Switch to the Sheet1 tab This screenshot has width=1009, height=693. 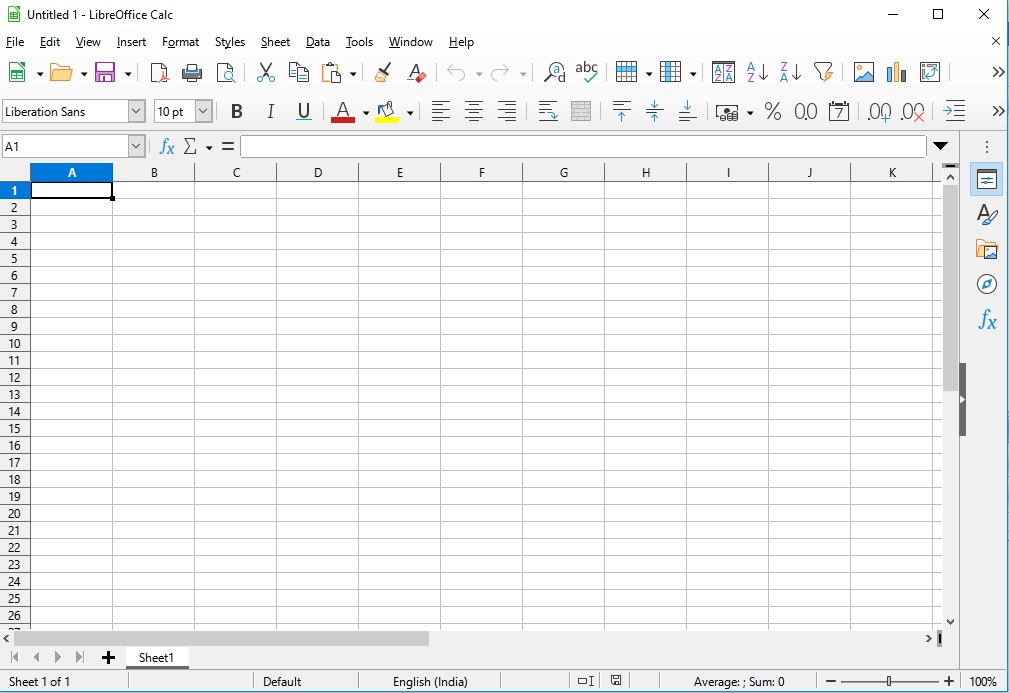coord(157,657)
